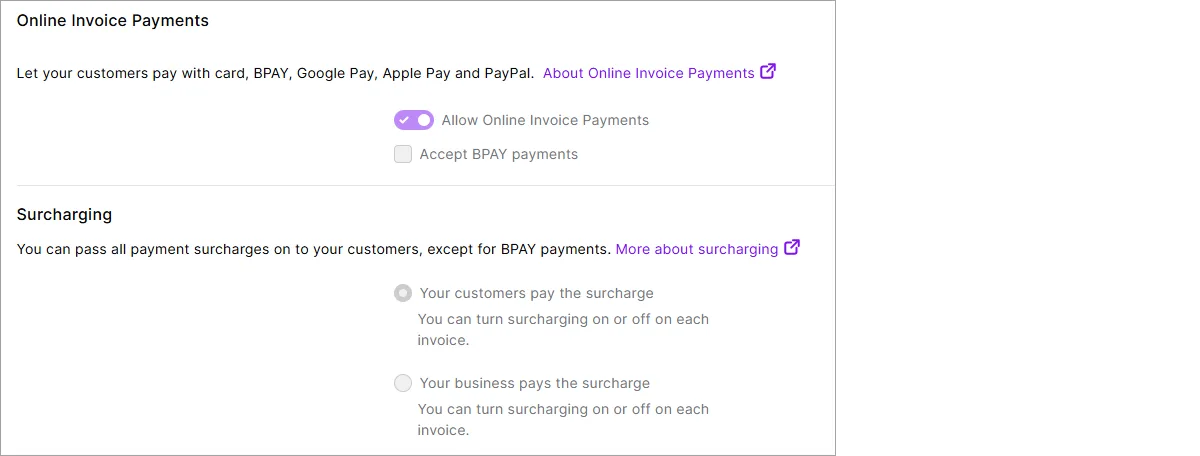
Task: Click the Let your customers pay description text
Action: (276, 73)
